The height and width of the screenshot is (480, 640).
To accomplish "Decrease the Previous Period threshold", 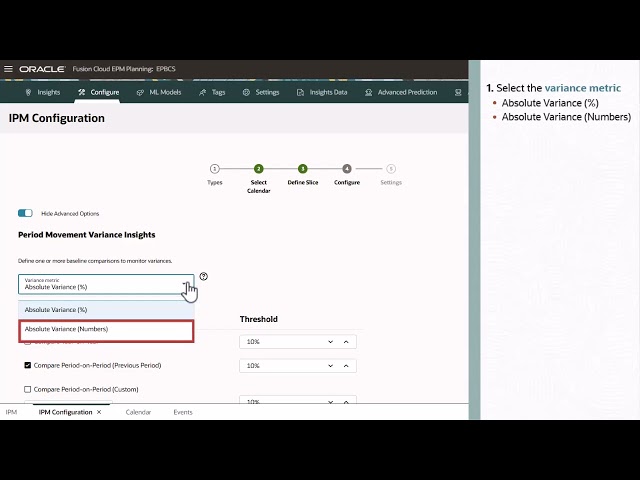I will pos(331,366).
